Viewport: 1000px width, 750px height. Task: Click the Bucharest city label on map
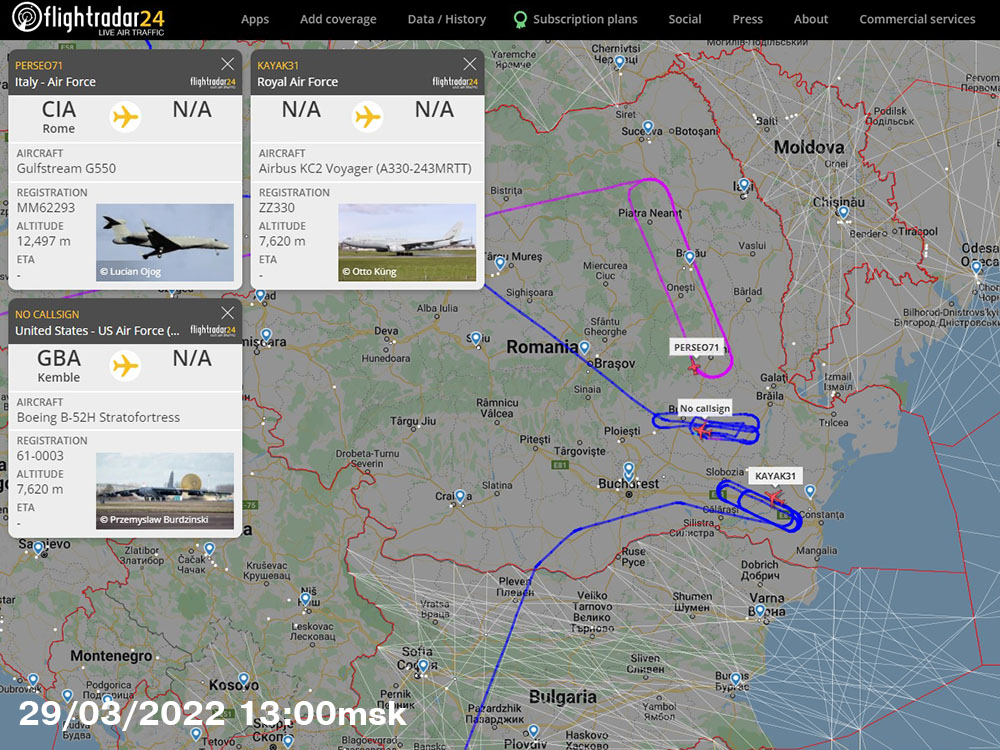(x=628, y=484)
